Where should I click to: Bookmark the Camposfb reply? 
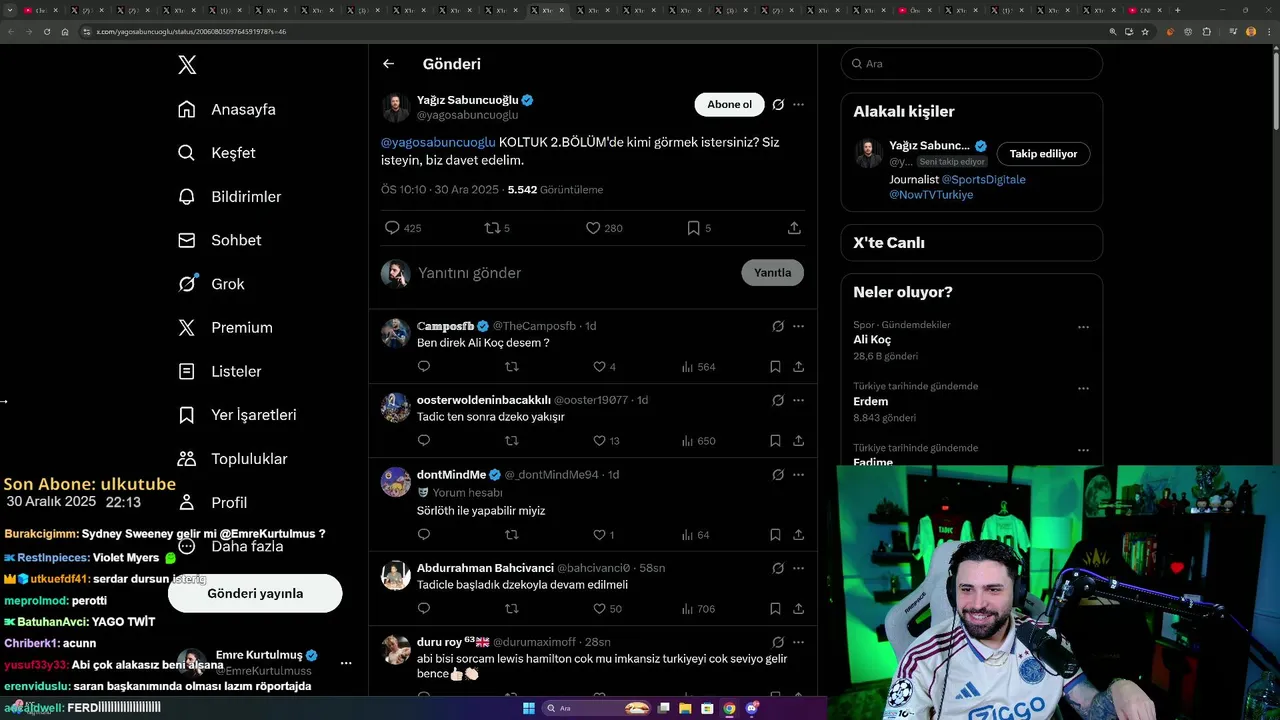[775, 367]
